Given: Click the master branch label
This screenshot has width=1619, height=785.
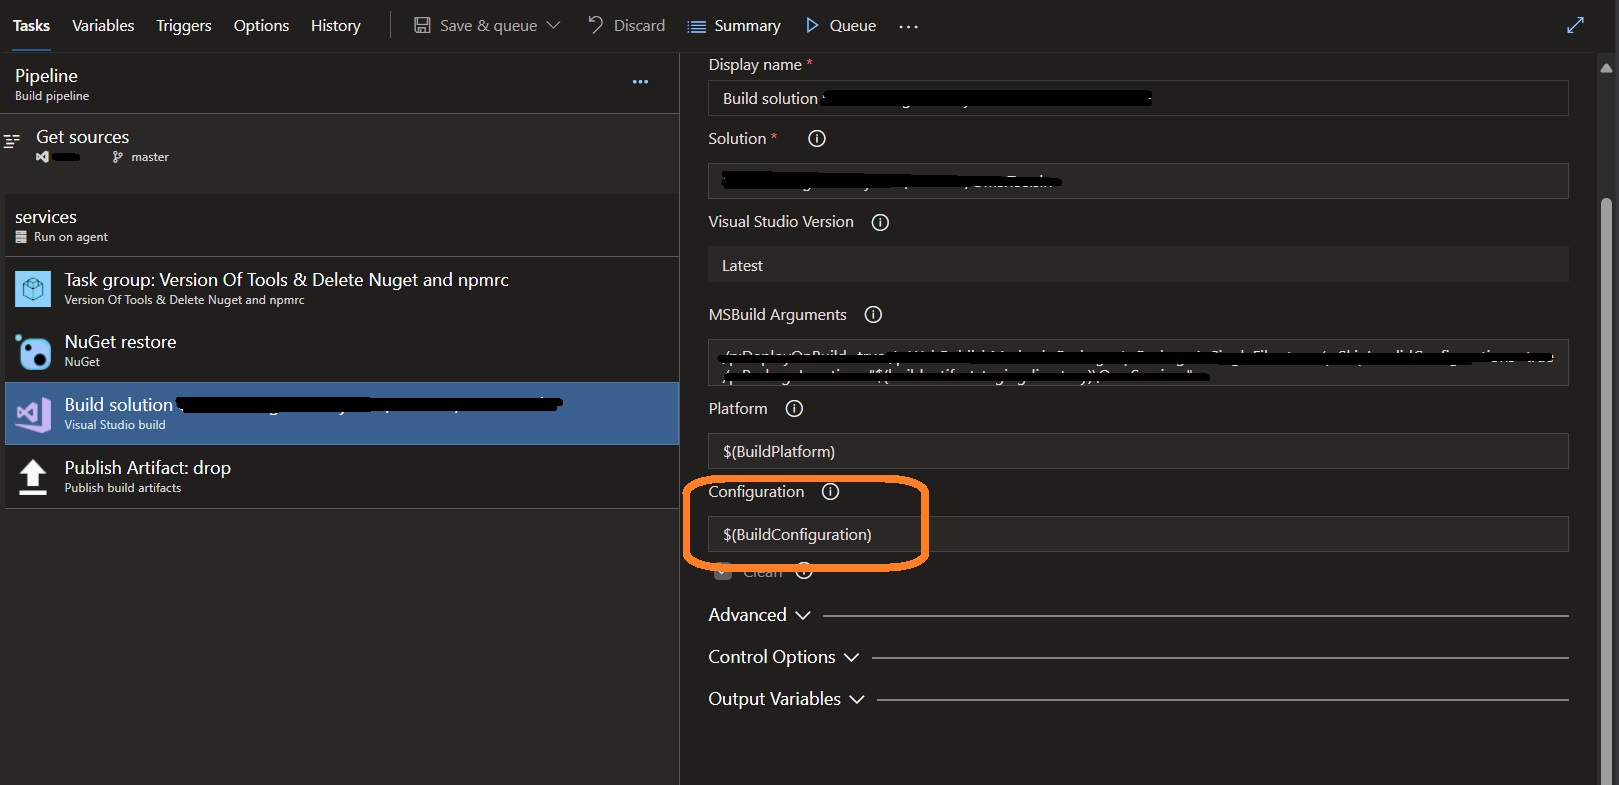Looking at the screenshot, I should click(150, 157).
